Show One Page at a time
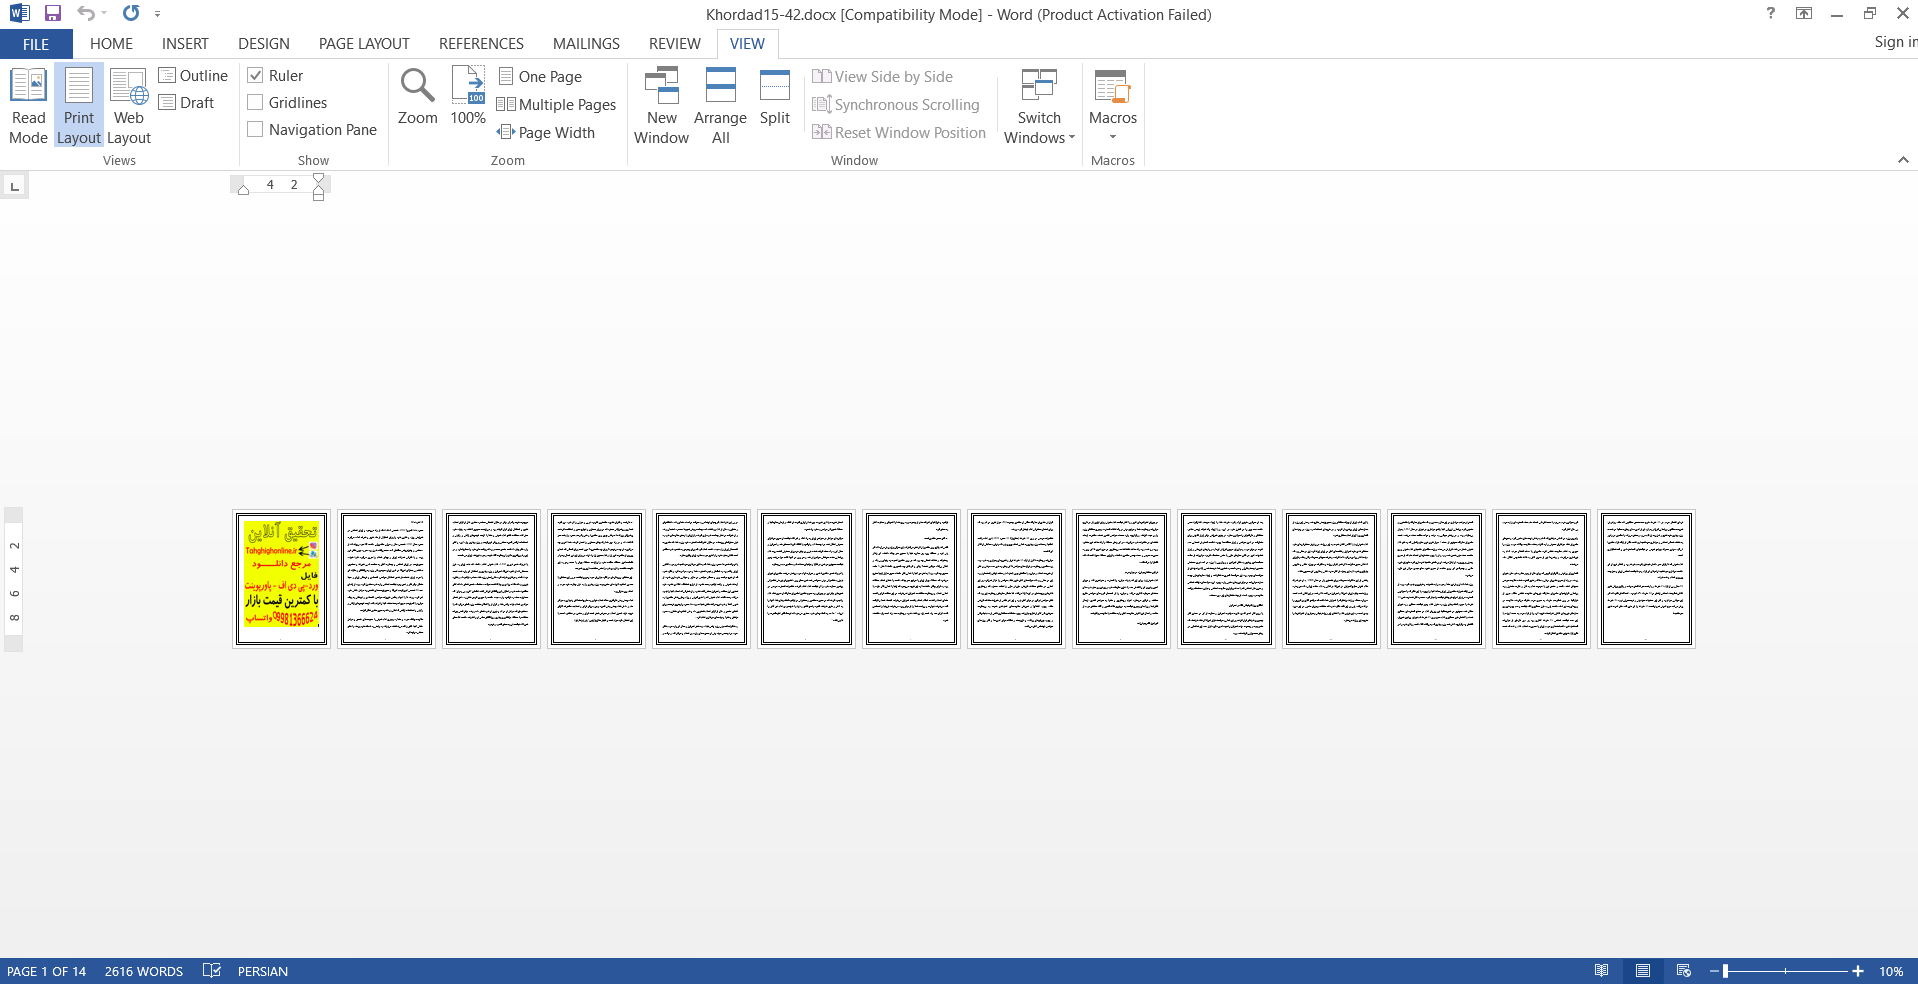The image size is (1918, 984). 540,77
